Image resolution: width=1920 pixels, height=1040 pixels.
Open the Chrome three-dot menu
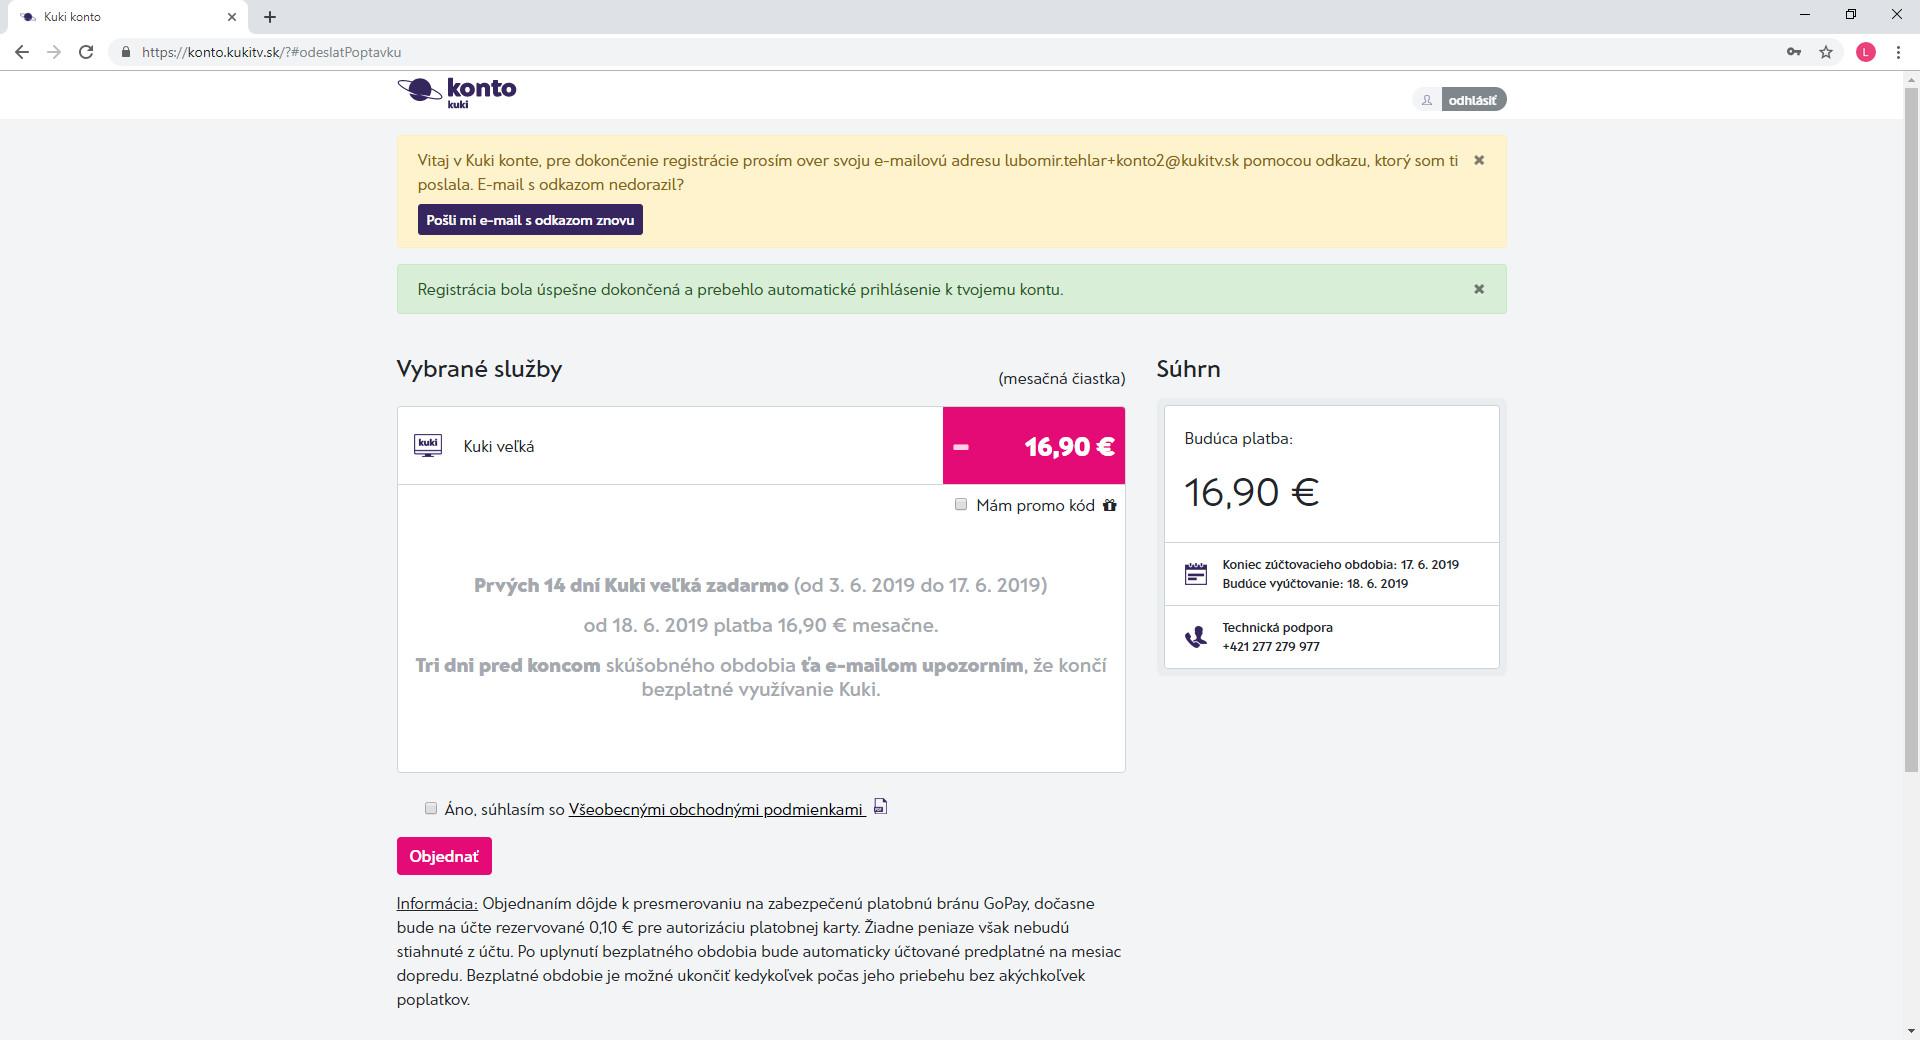coord(1898,52)
